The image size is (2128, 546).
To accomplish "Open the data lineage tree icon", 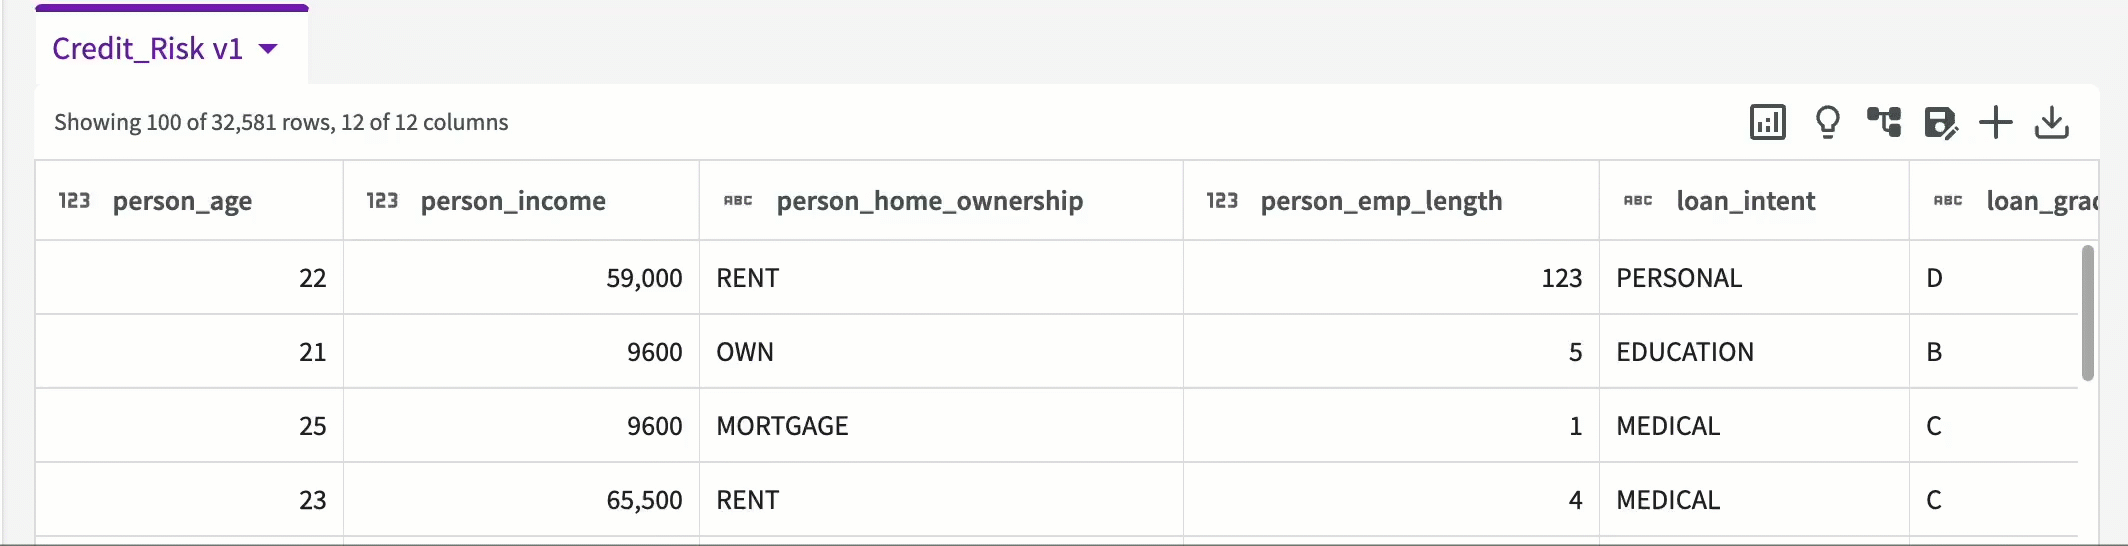I will (x=1884, y=122).
